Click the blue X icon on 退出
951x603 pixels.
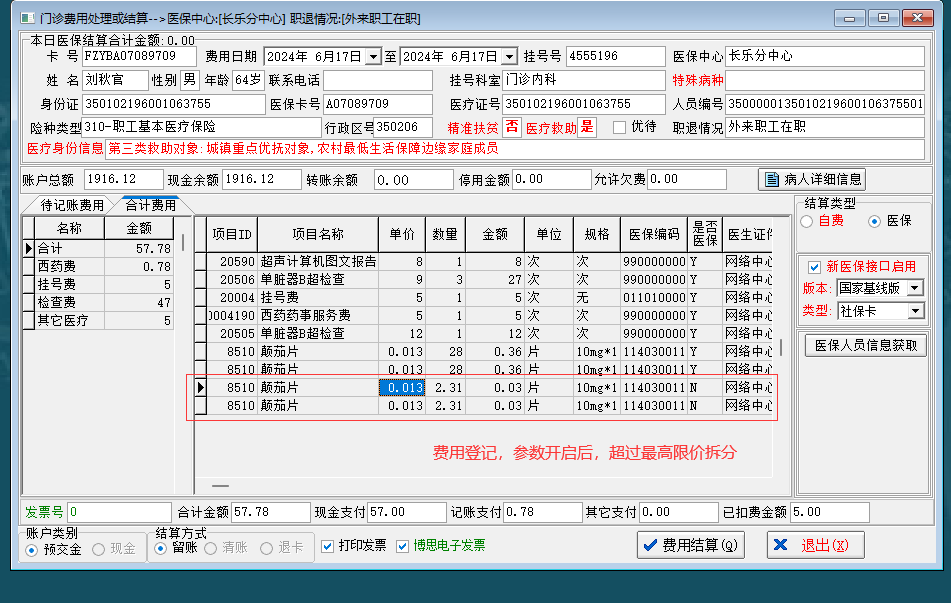click(x=781, y=545)
